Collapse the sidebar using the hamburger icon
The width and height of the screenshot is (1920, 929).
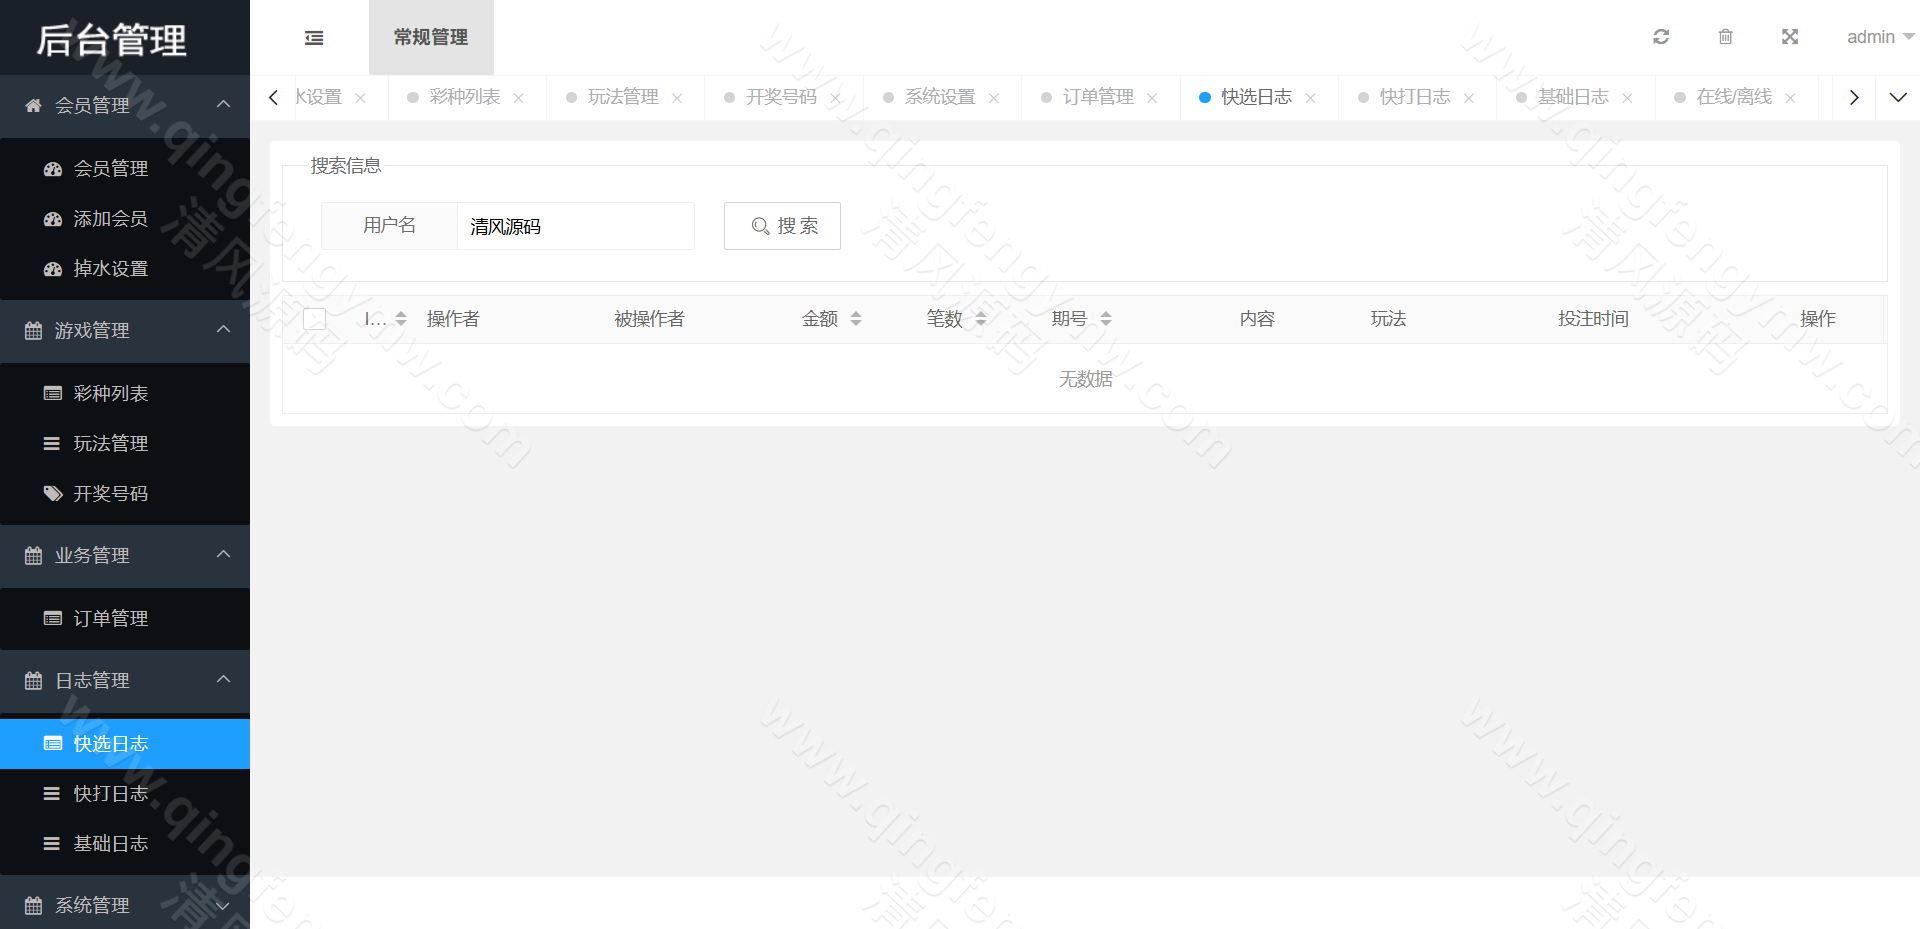pyautogui.click(x=313, y=37)
